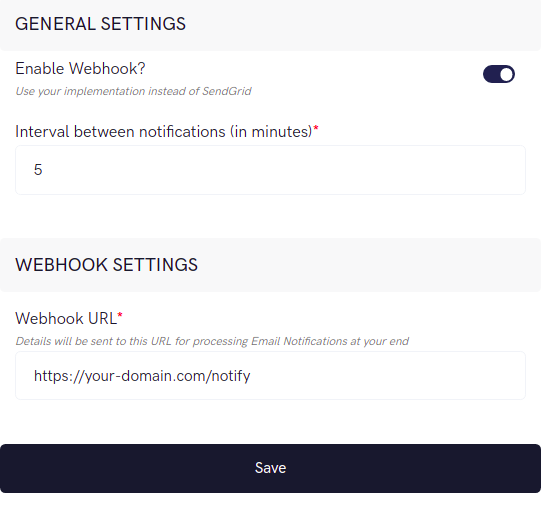Click the red asterisk beside Webhook URL
This screenshot has width=543, height=508.
[x=120, y=315]
